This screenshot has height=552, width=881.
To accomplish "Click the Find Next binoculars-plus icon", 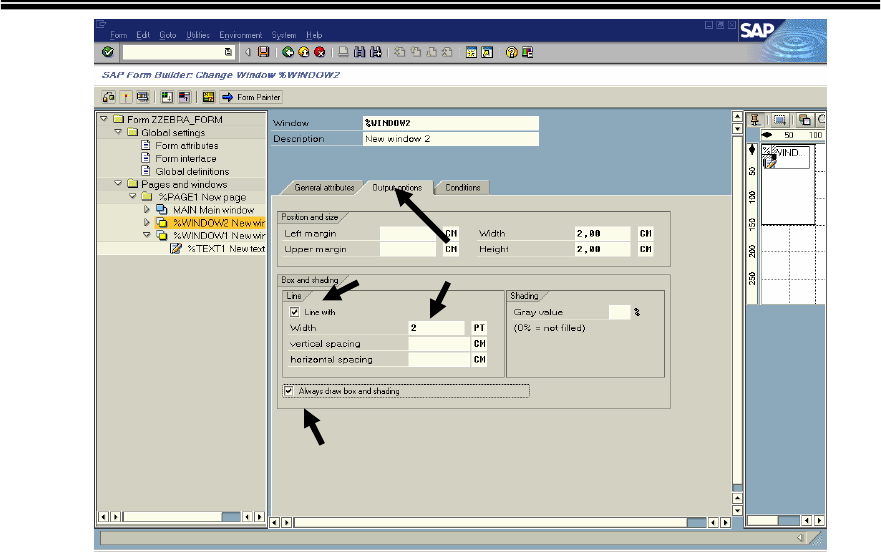I will [375, 52].
